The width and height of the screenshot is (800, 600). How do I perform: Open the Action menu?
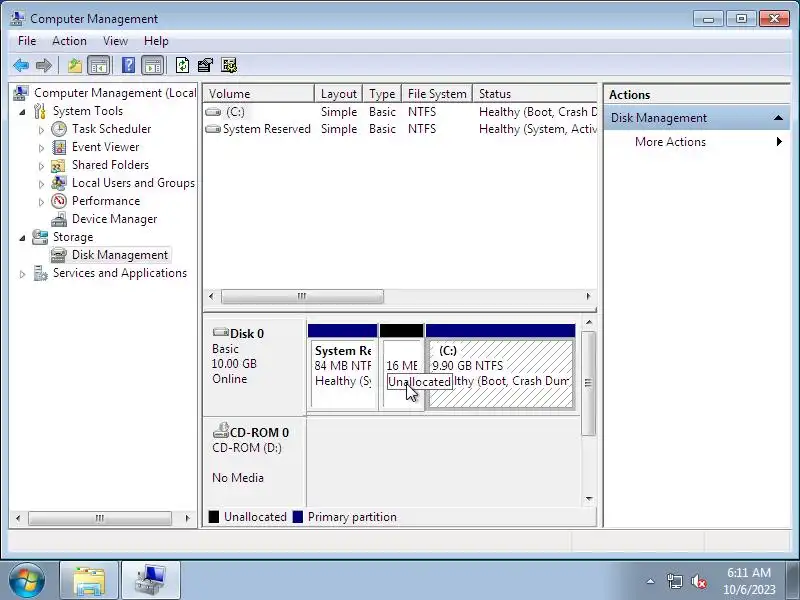[x=69, y=41]
